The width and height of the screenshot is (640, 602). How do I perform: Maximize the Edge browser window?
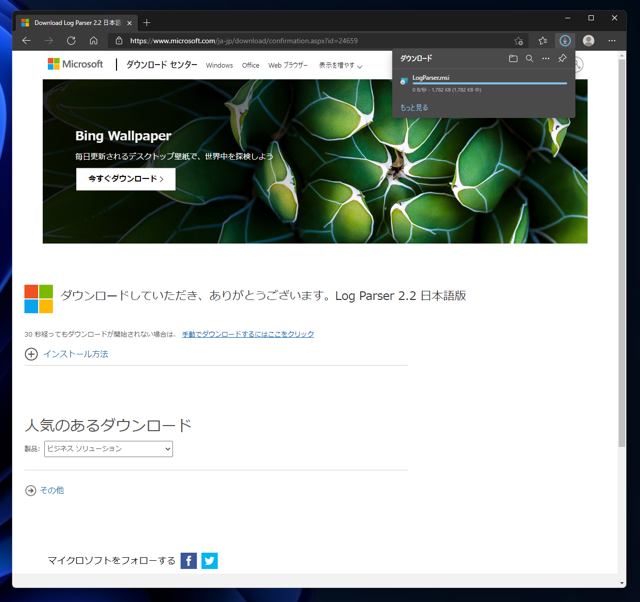pos(591,18)
